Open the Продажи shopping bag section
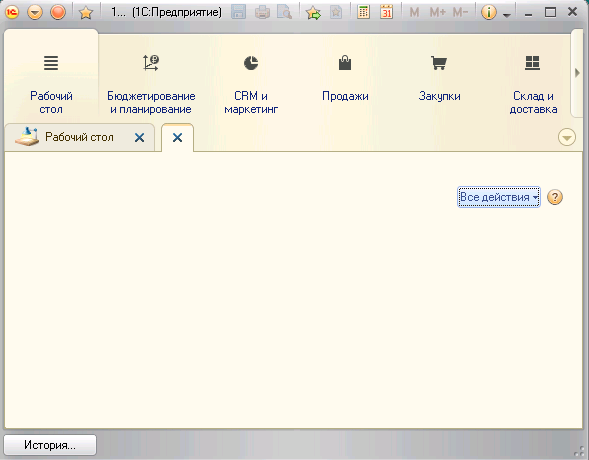The height and width of the screenshot is (460, 589). 345,79
